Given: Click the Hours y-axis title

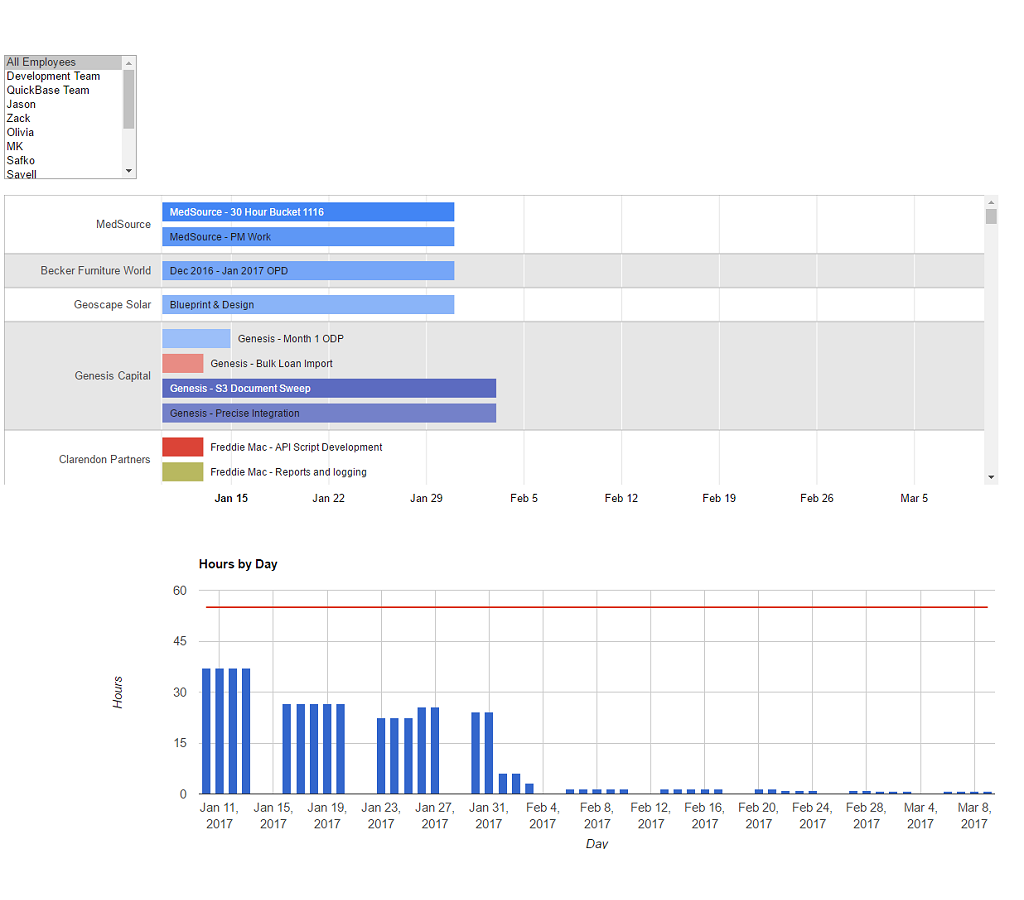Looking at the screenshot, I should [x=118, y=692].
